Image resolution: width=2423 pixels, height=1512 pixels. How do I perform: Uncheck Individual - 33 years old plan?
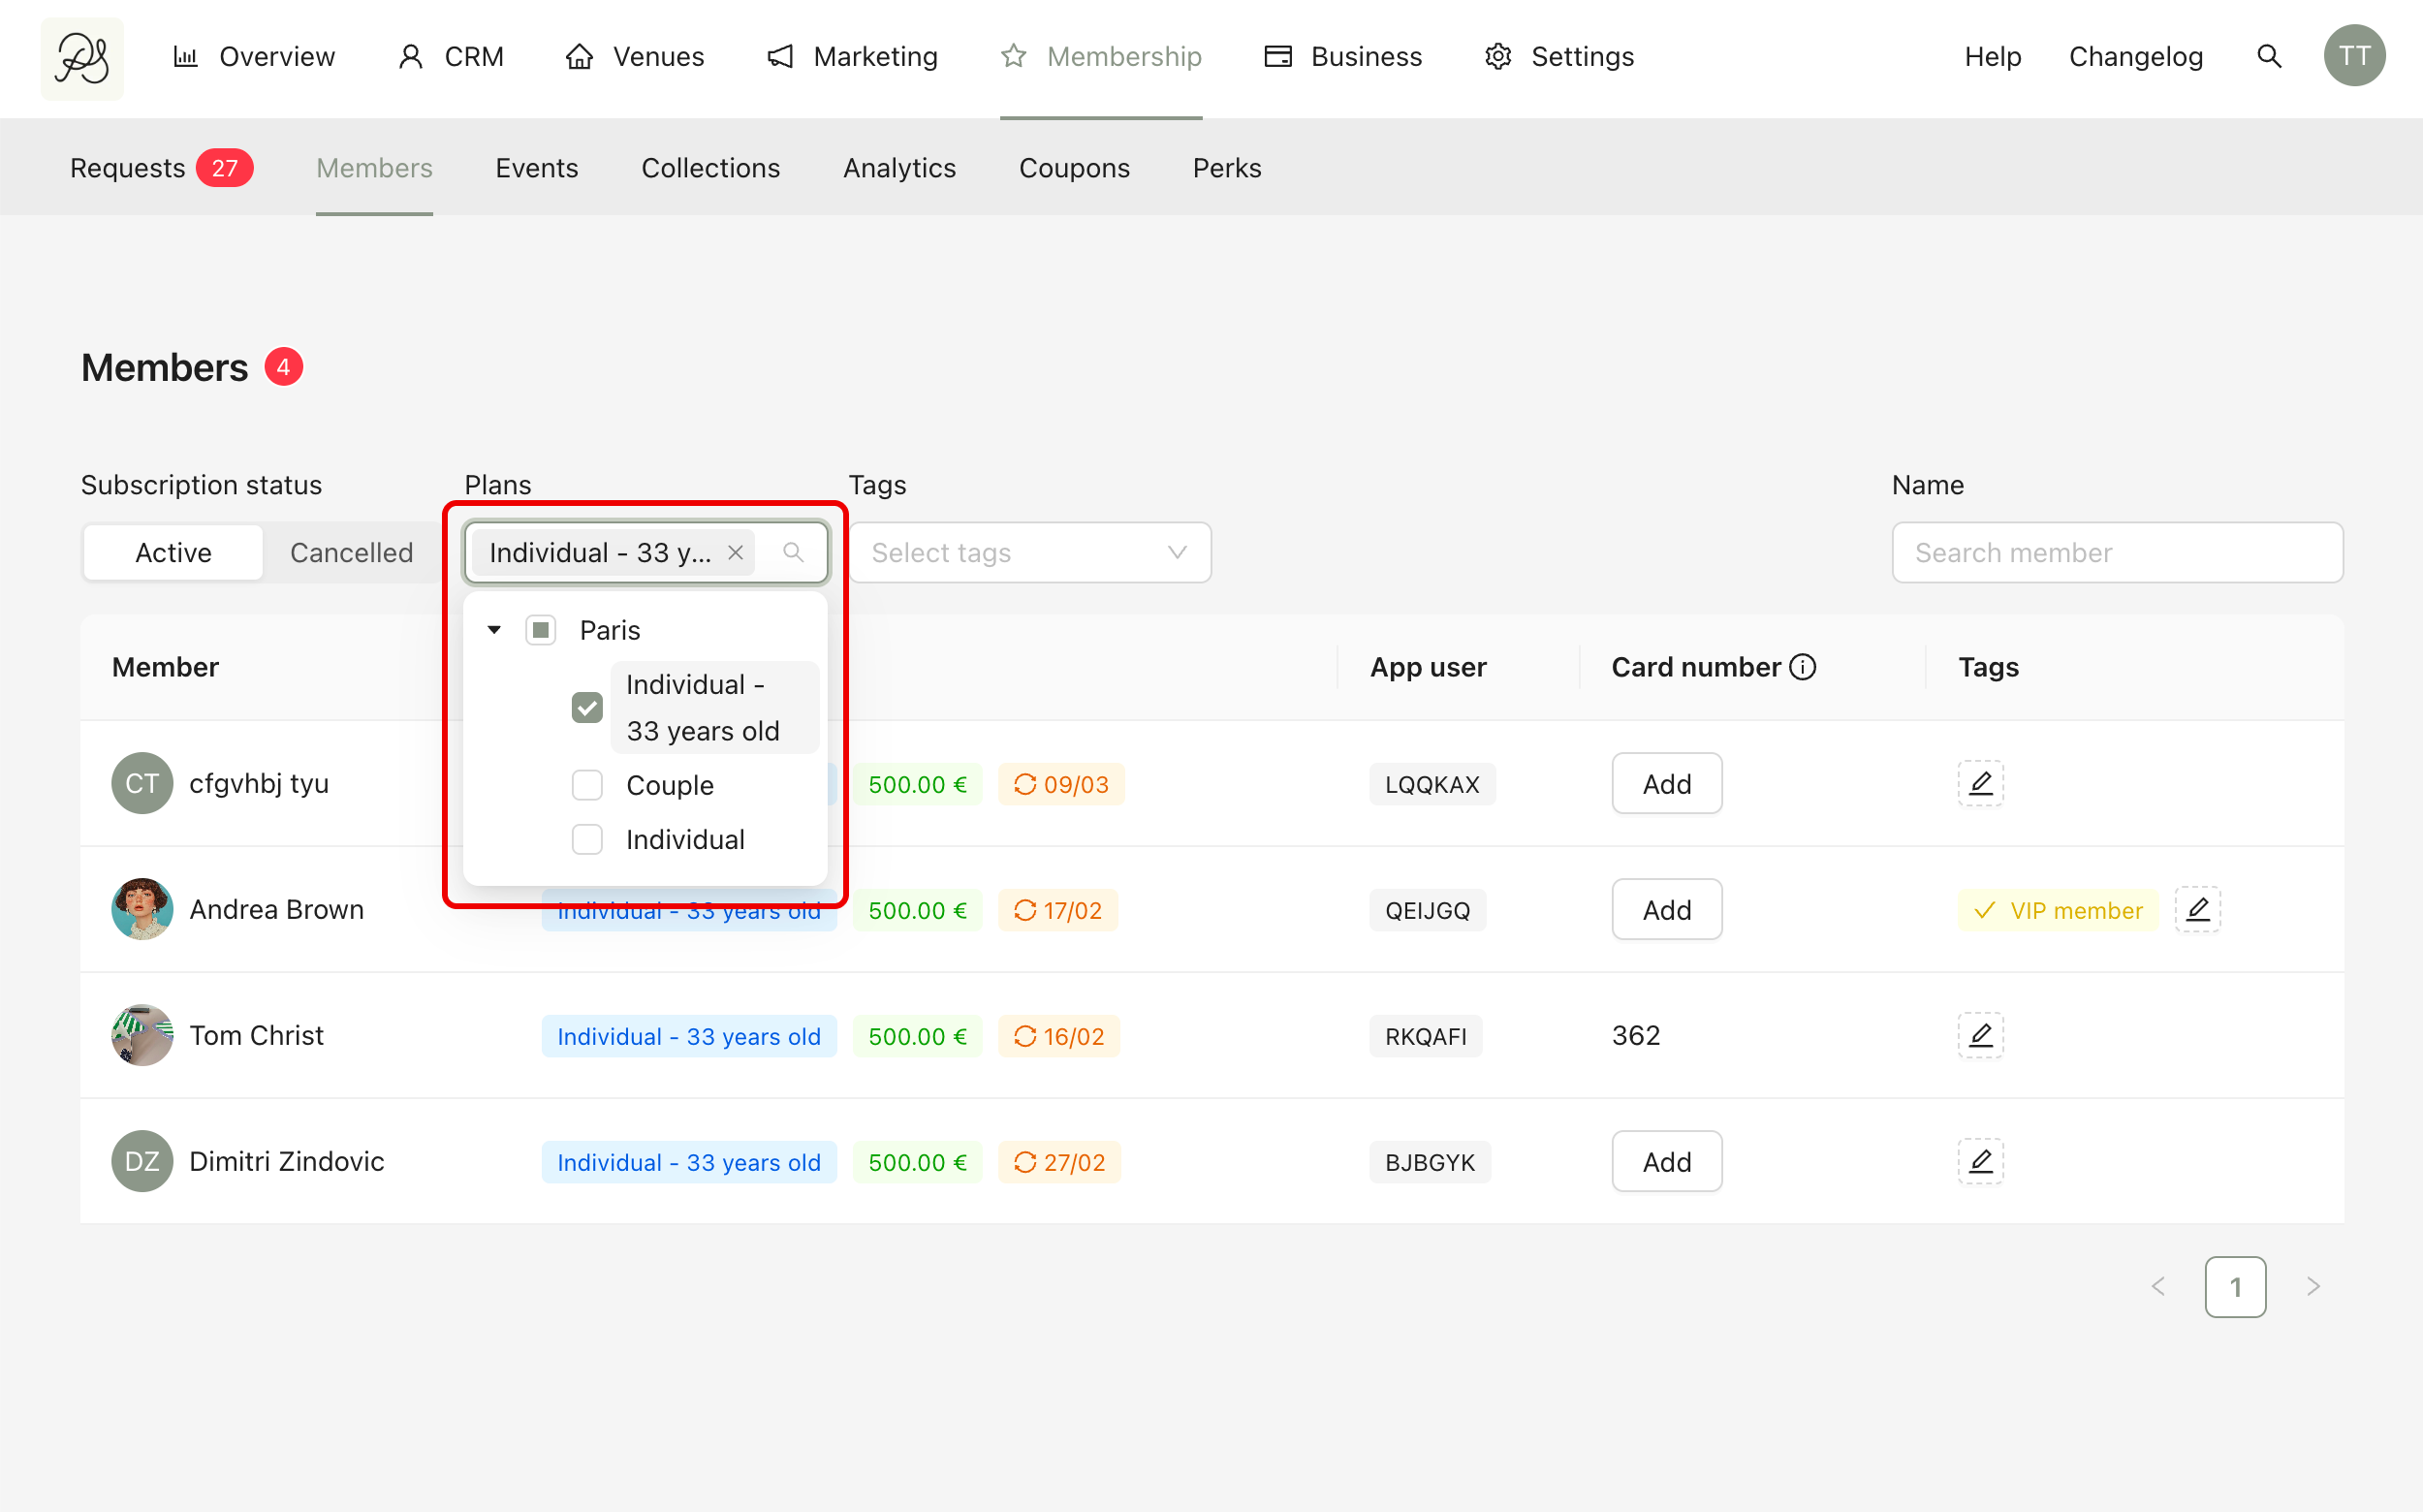(587, 708)
